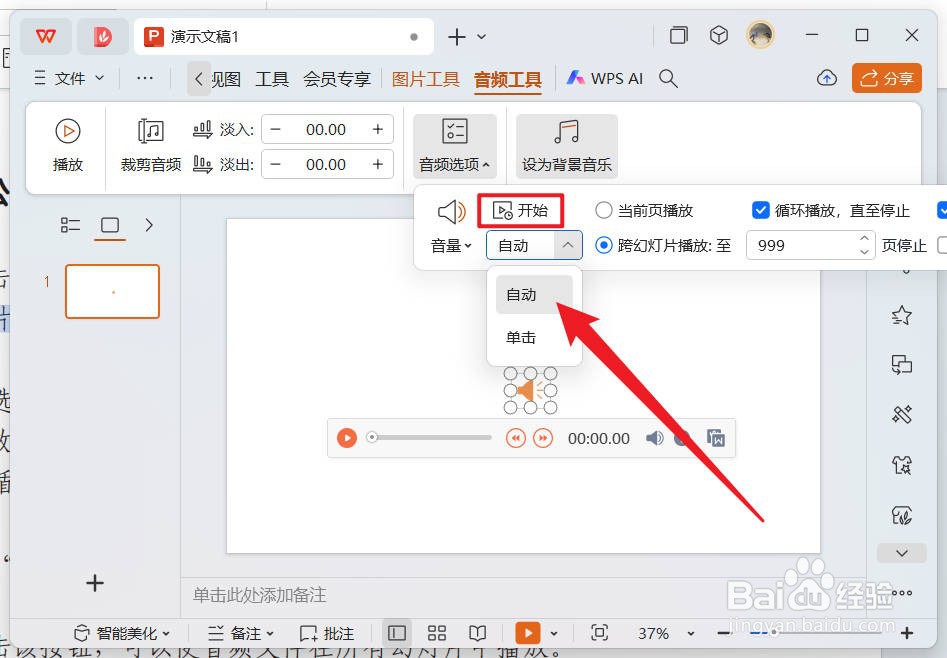This screenshot has width=947, height=658.
Task: Open the 音量 volume dropdown
Action: 451,244
